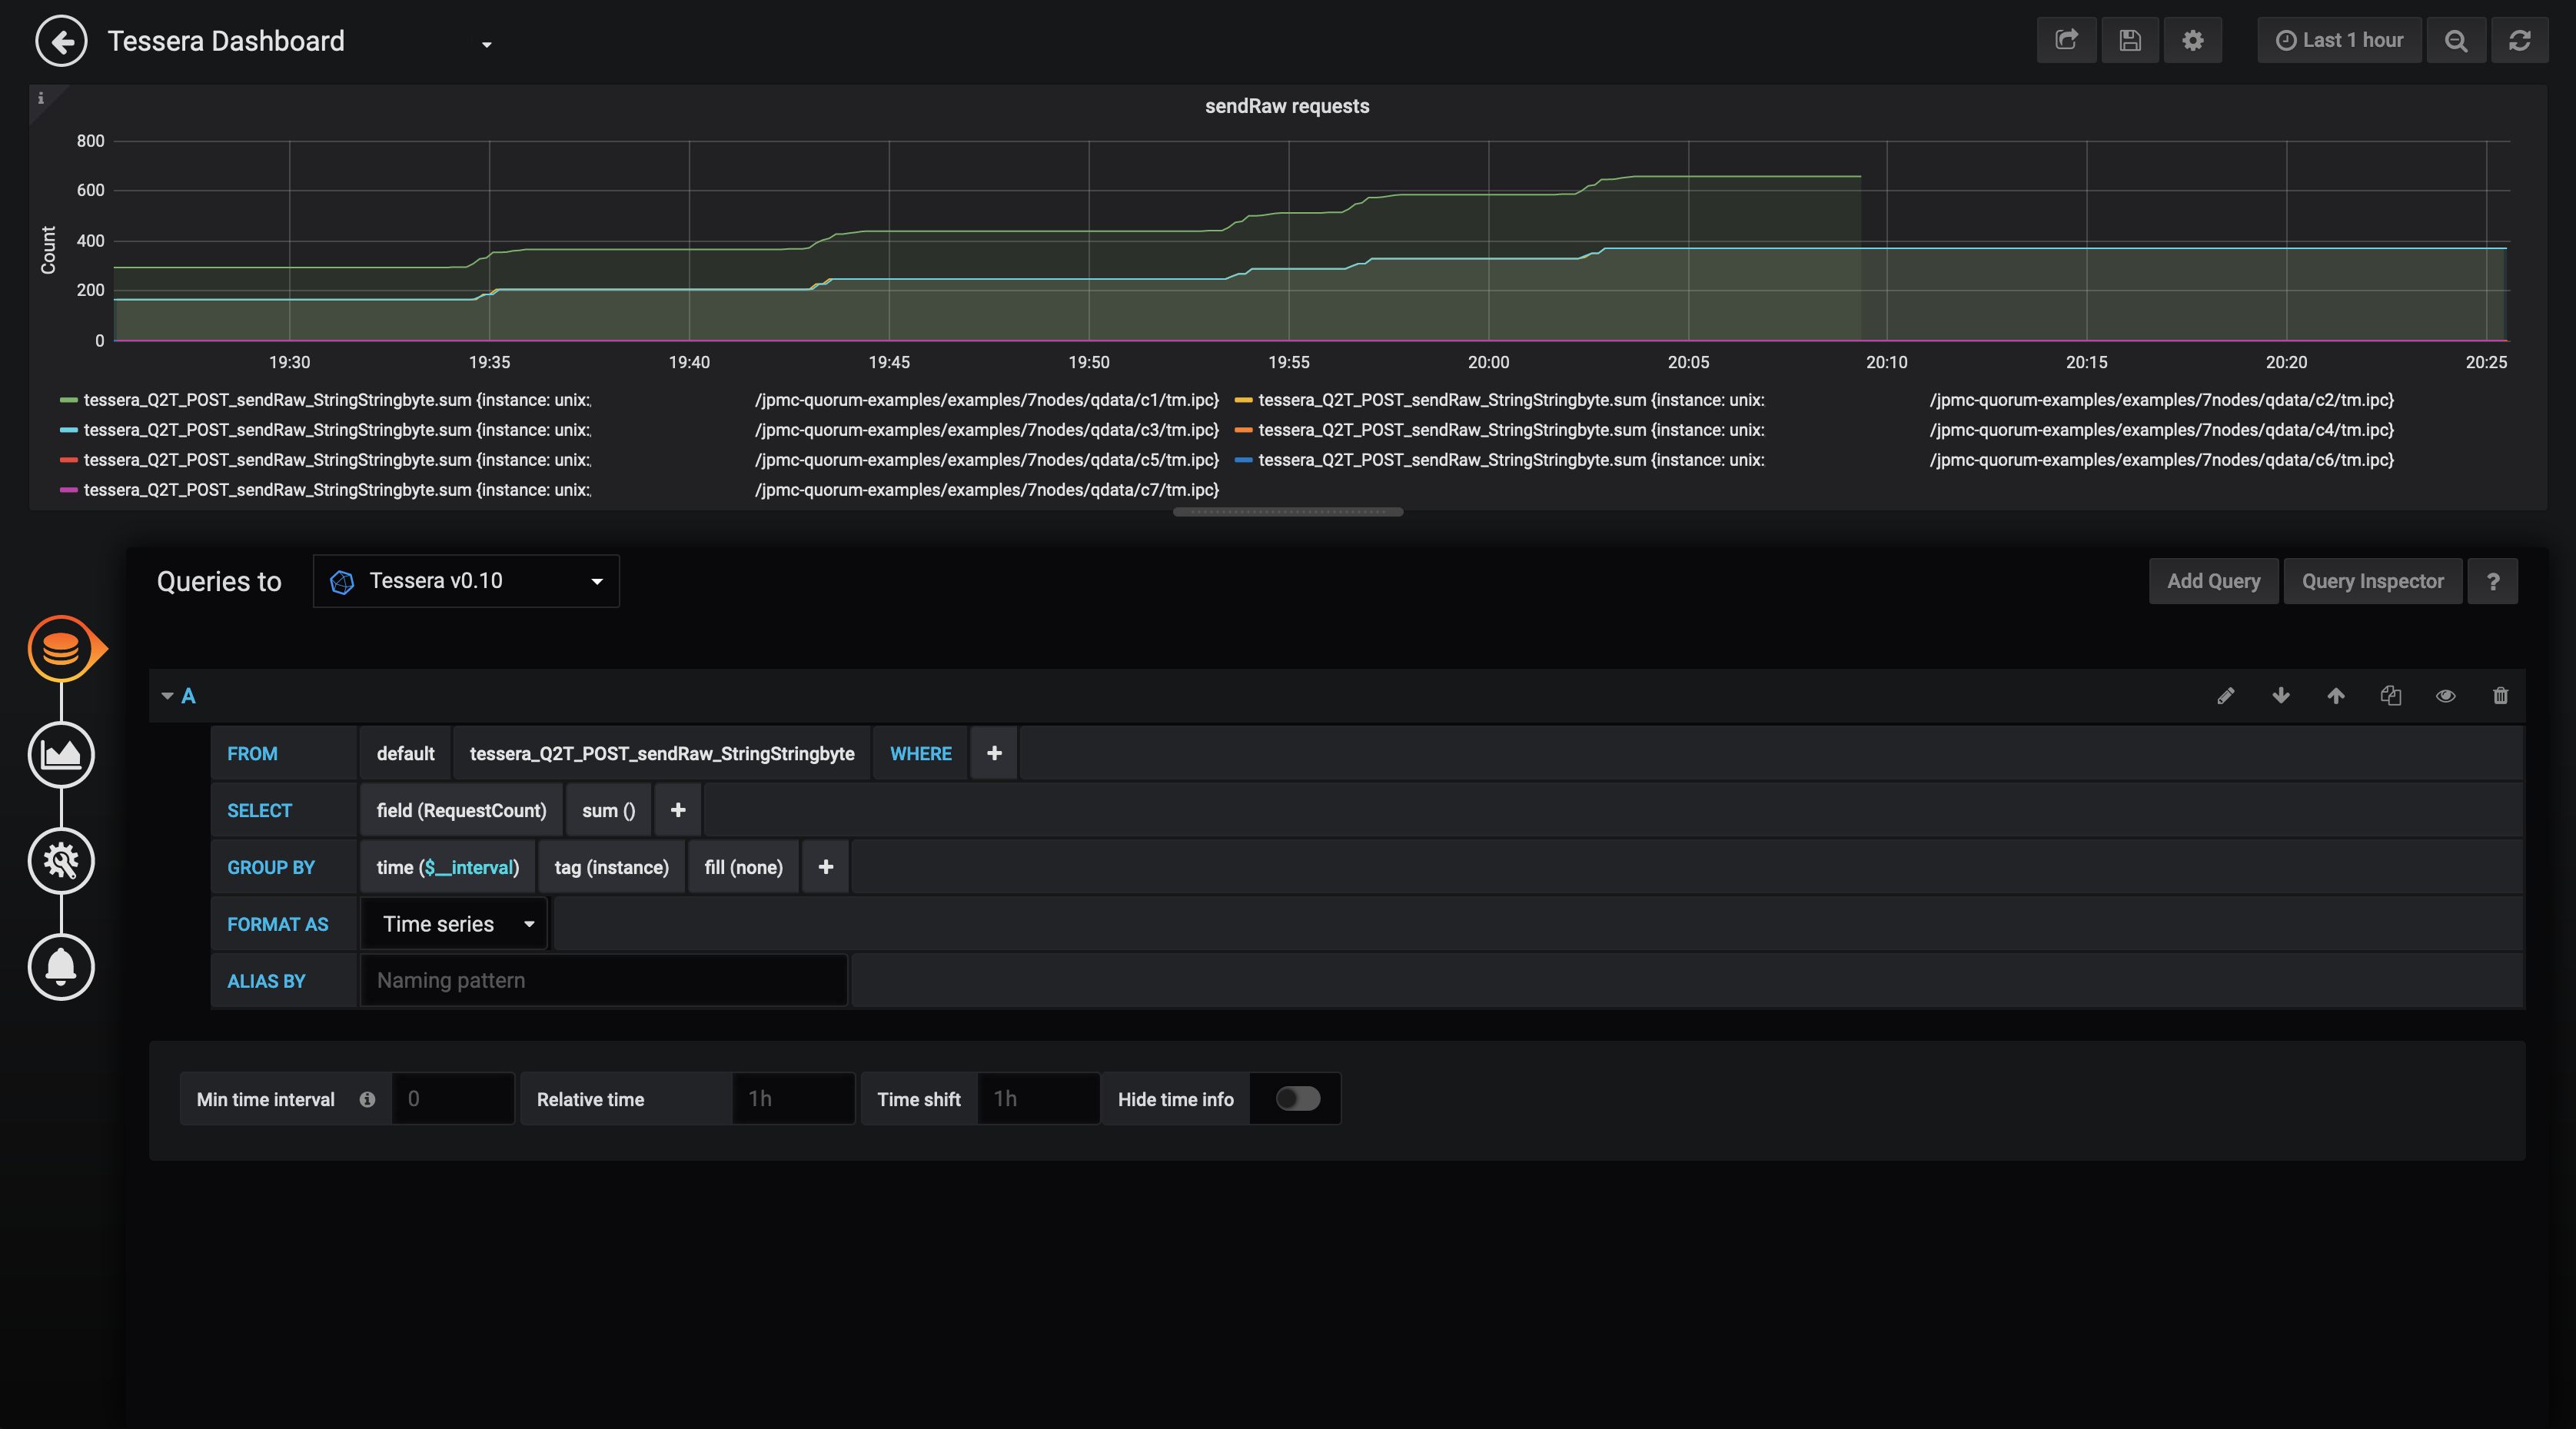Toggle c1/tm.ipc series in legend
2576x1429 pixels.
pyautogui.click(x=651, y=400)
